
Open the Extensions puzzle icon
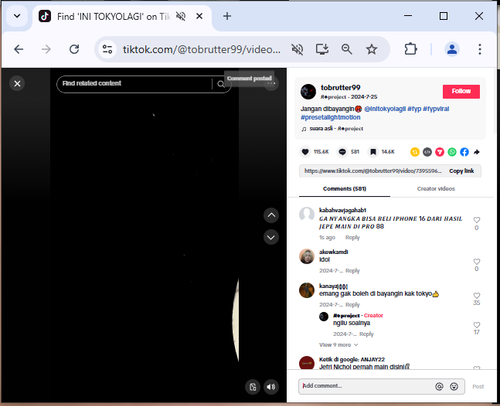point(411,49)
